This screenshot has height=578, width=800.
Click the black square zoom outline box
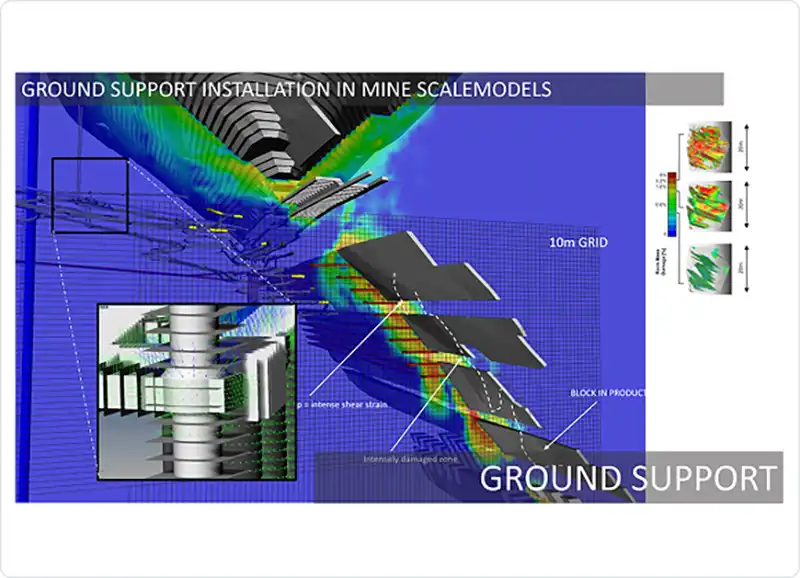pos(90,195)
